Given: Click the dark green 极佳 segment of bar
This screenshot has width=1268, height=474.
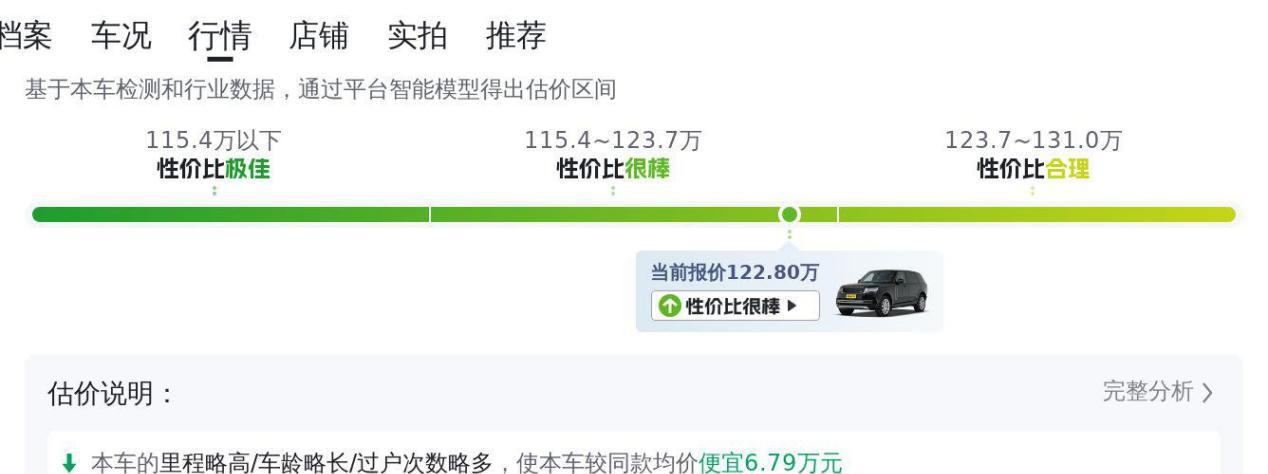Looking at the screenshot, I should click(x=231, y=214).
